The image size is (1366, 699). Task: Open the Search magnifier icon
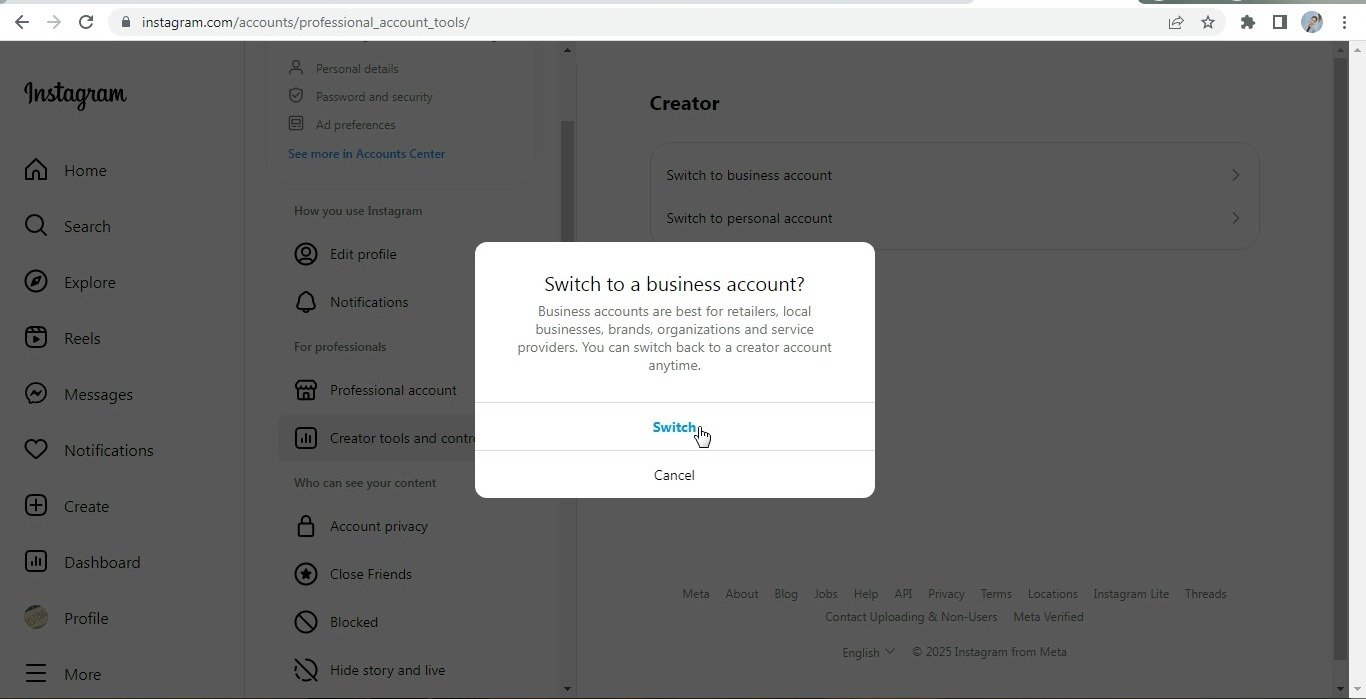36,226
